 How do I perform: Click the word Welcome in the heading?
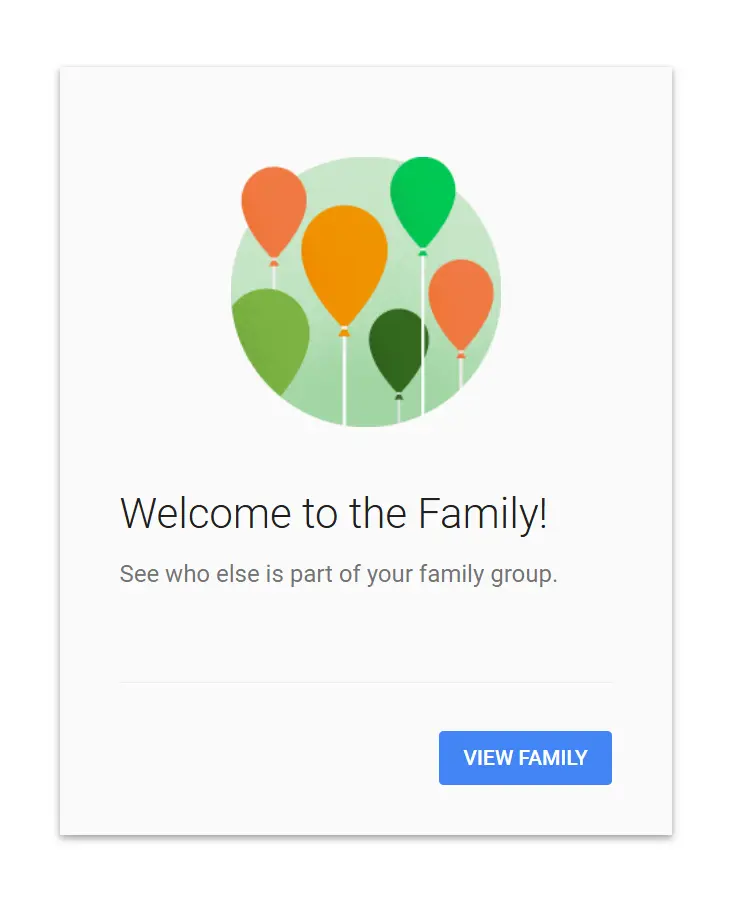pos(205,513)
